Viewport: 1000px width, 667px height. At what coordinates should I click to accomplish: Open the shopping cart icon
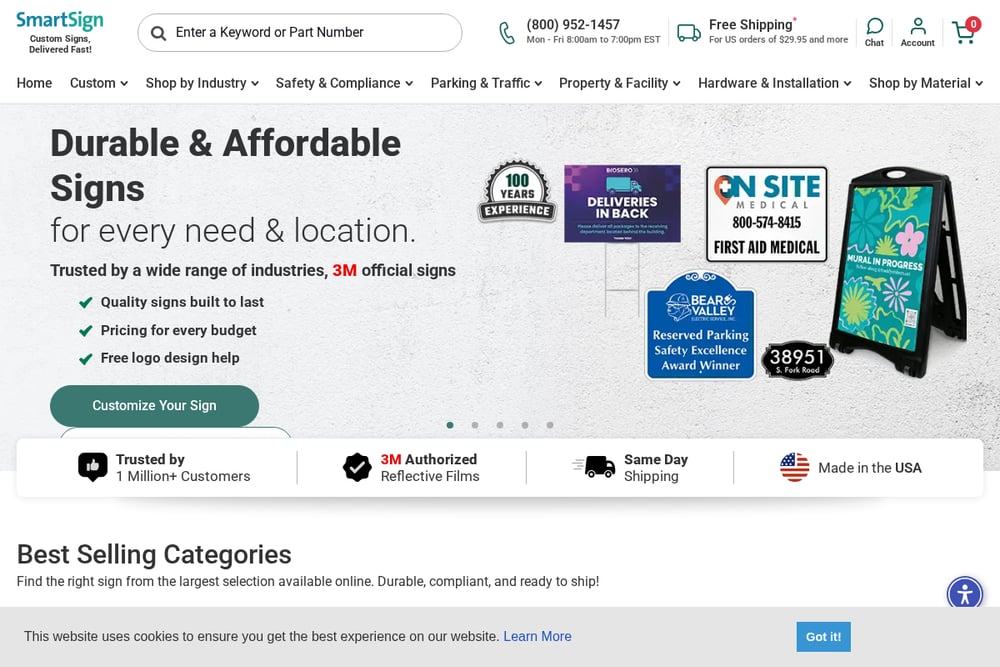coord(966,31)
